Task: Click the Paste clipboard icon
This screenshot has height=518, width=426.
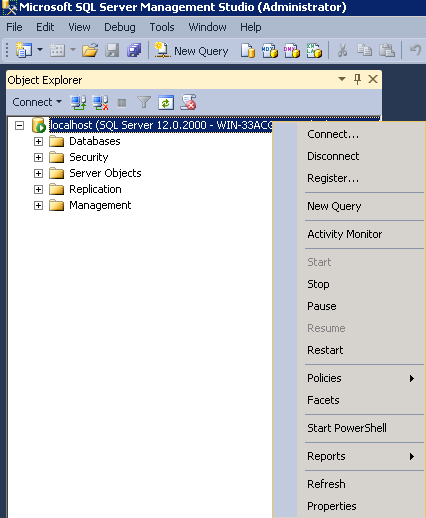Action: (x=387, y=50)
